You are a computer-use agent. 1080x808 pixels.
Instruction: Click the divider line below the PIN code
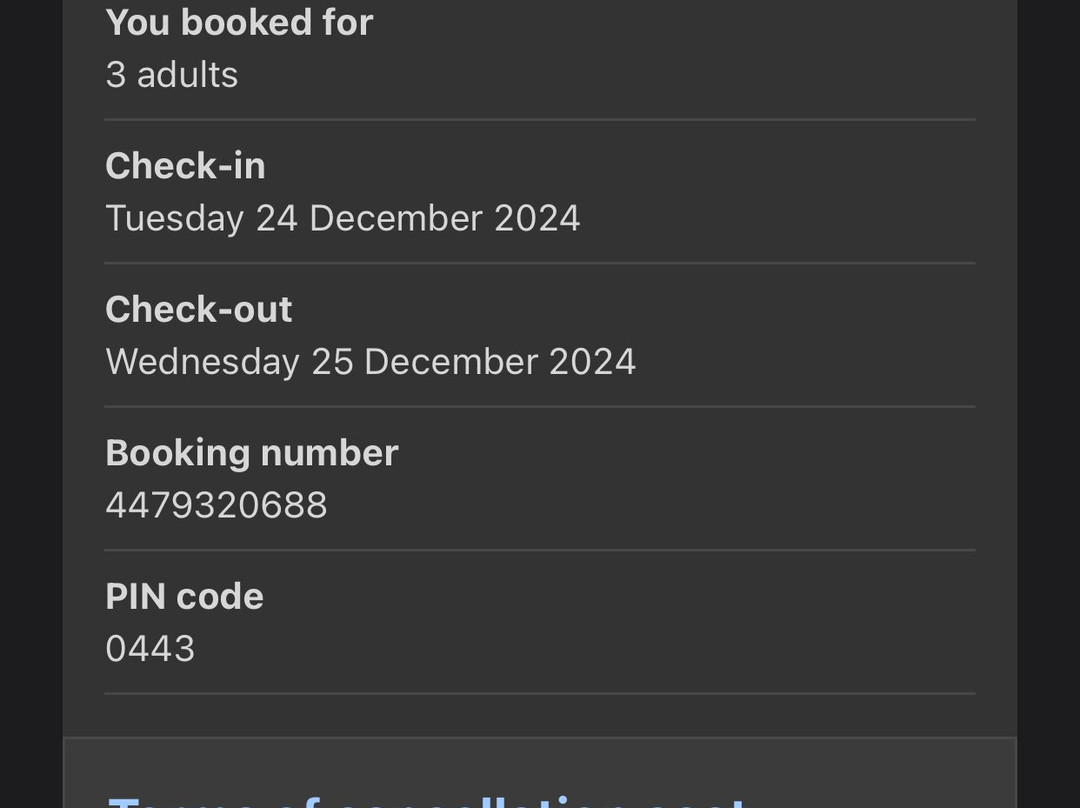540,693
